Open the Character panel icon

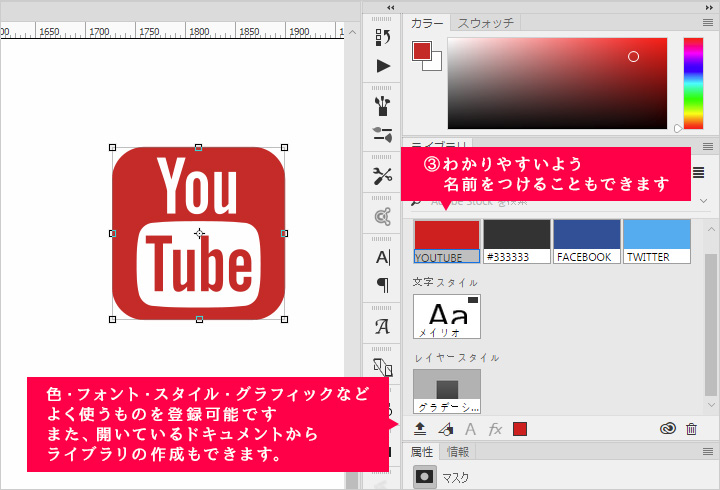coord(382,257)
